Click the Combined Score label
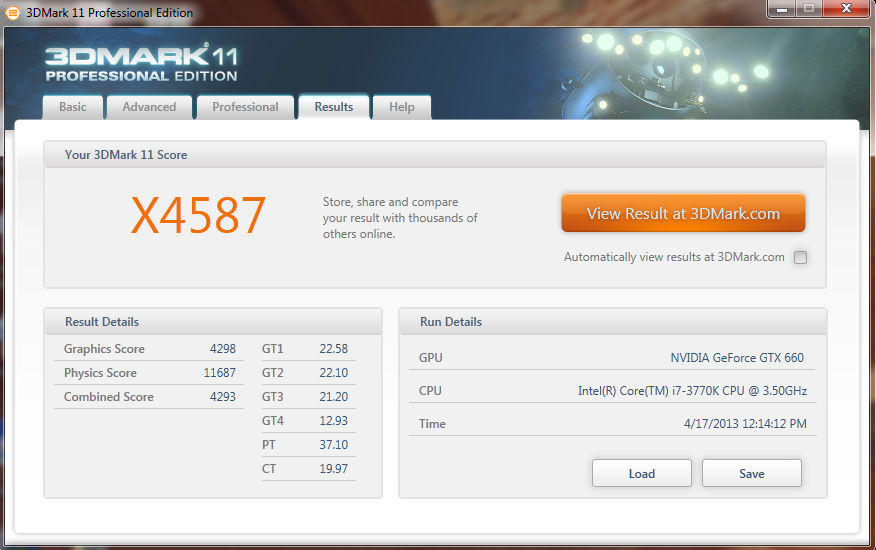This screenshot has height=550, width=876. [109, 397]
